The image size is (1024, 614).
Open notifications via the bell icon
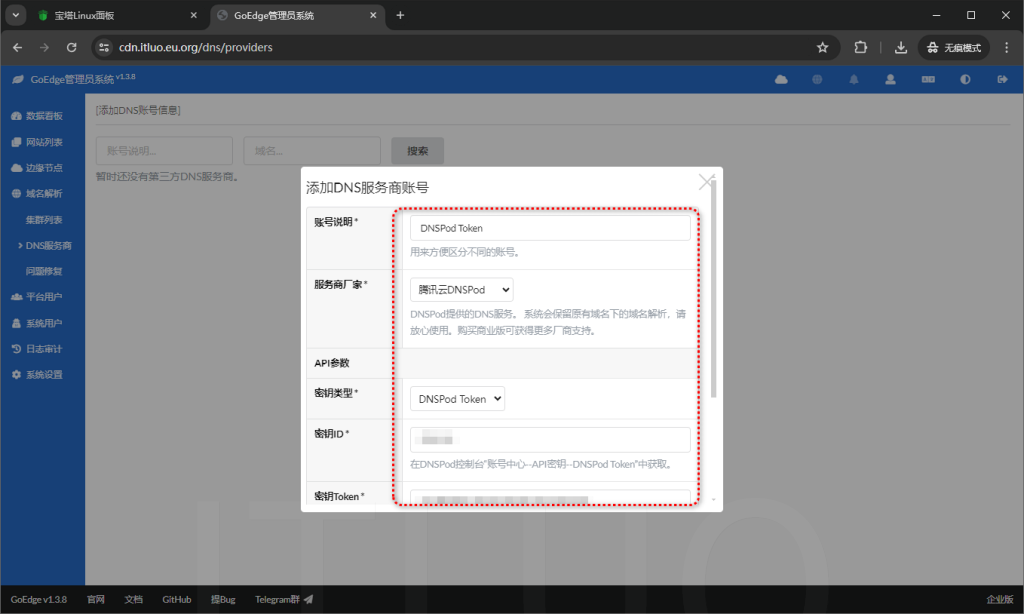[854, 78]
